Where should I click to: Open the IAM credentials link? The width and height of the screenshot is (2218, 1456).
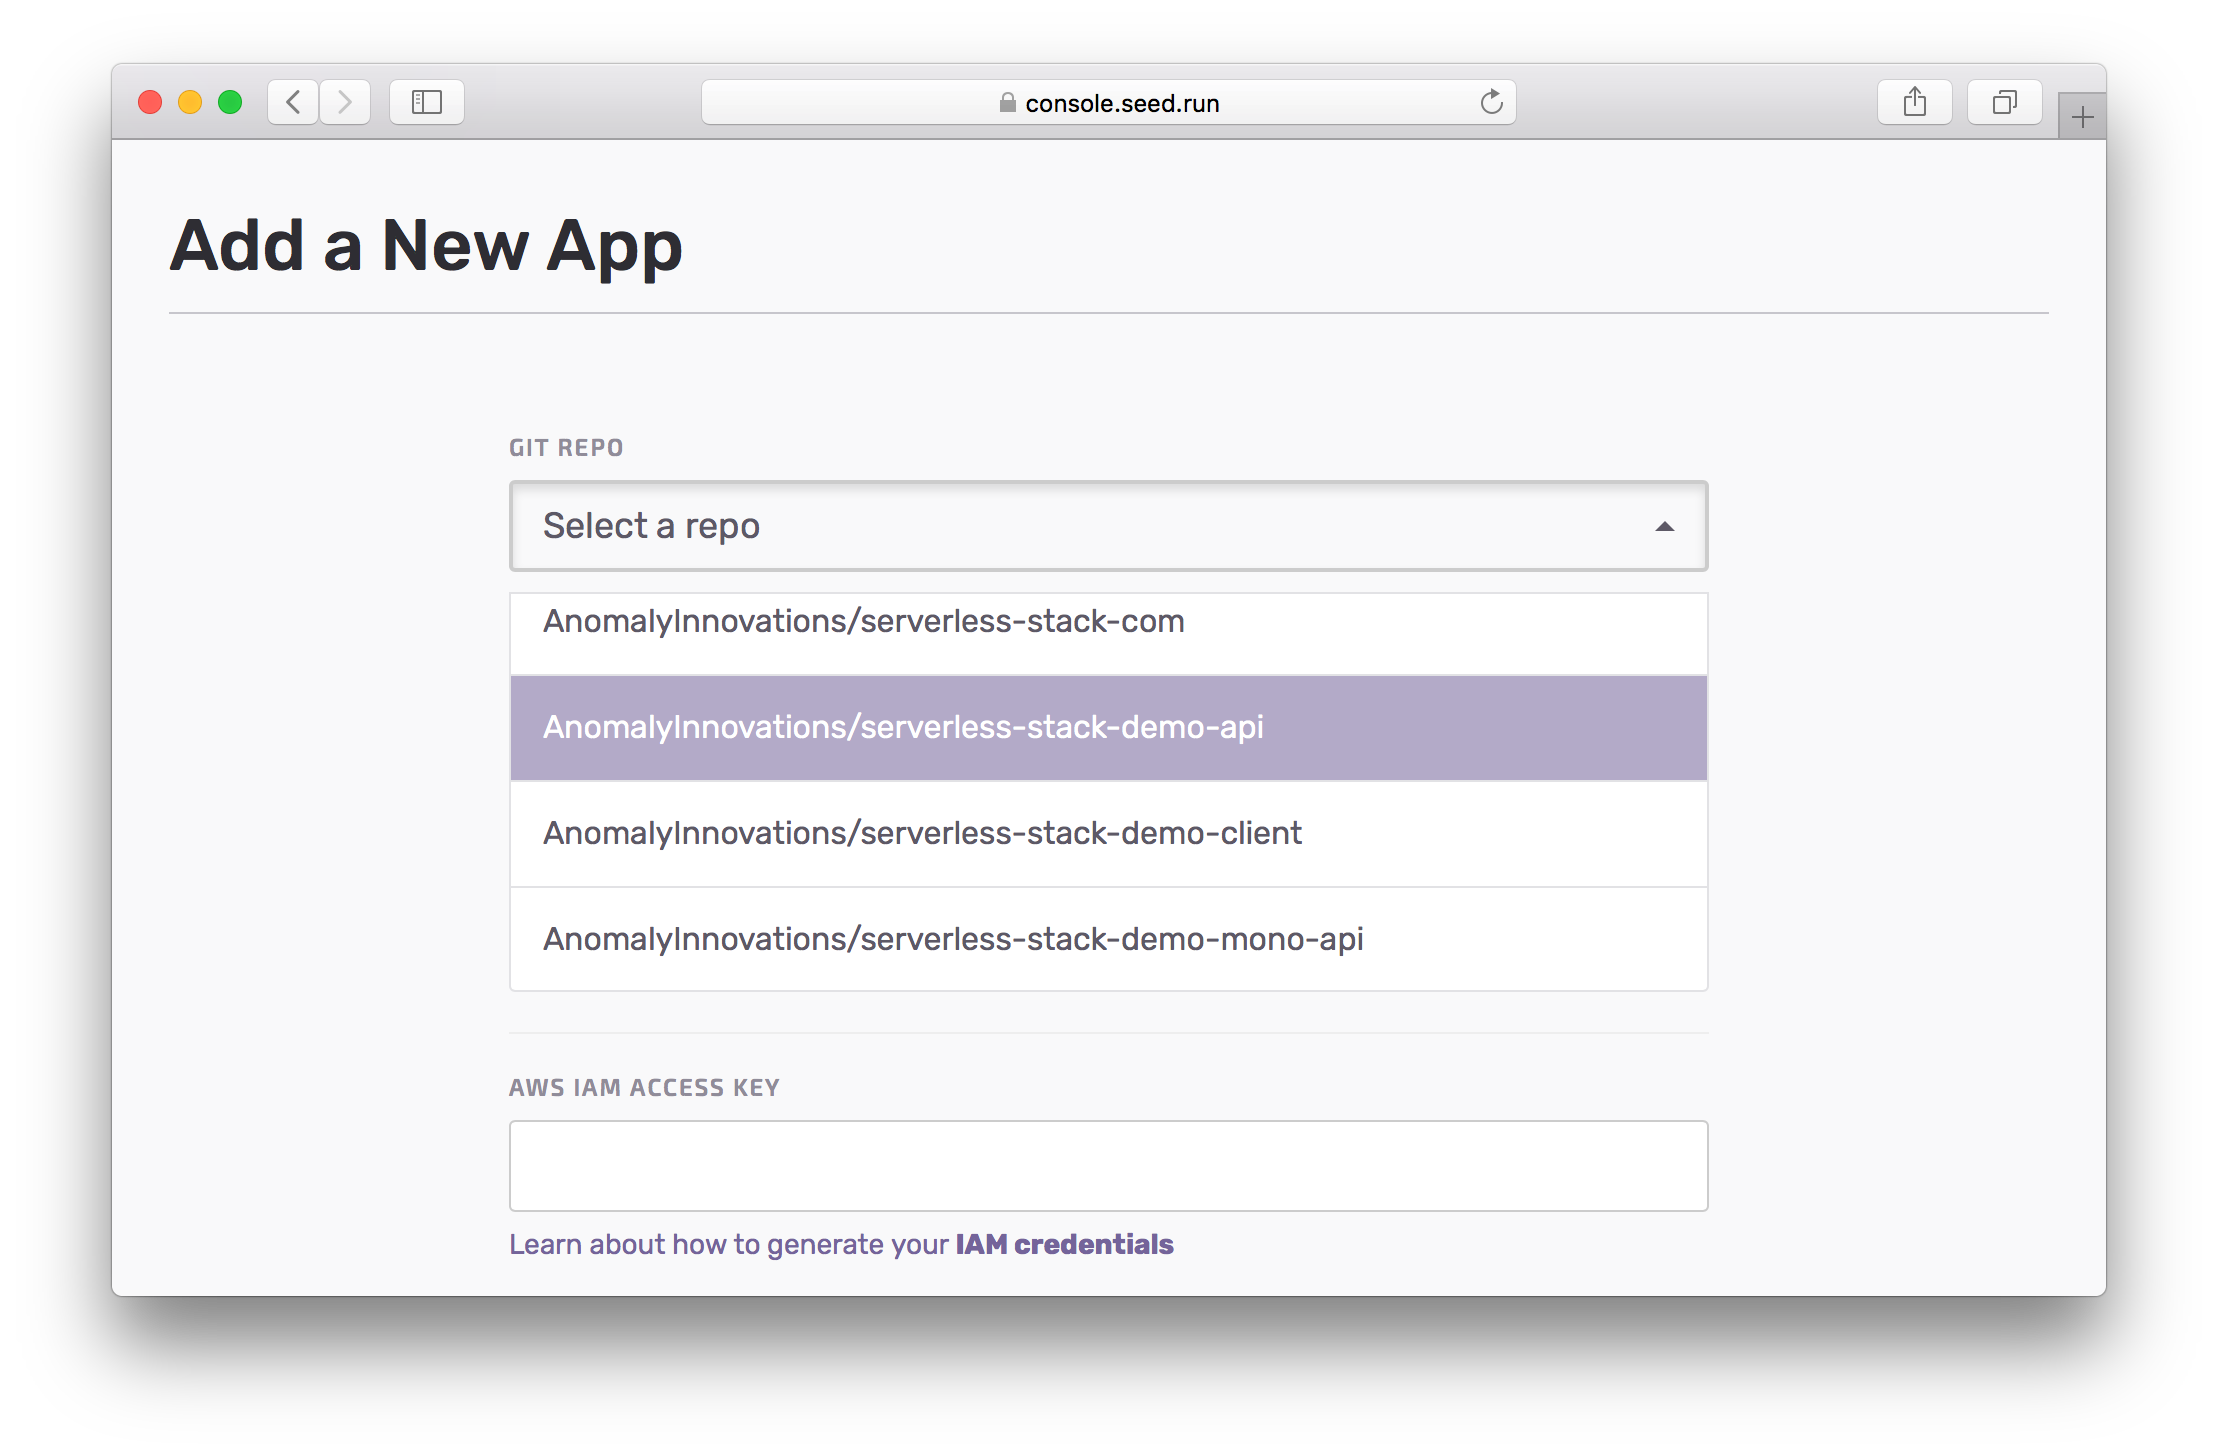(1063, 1244)
